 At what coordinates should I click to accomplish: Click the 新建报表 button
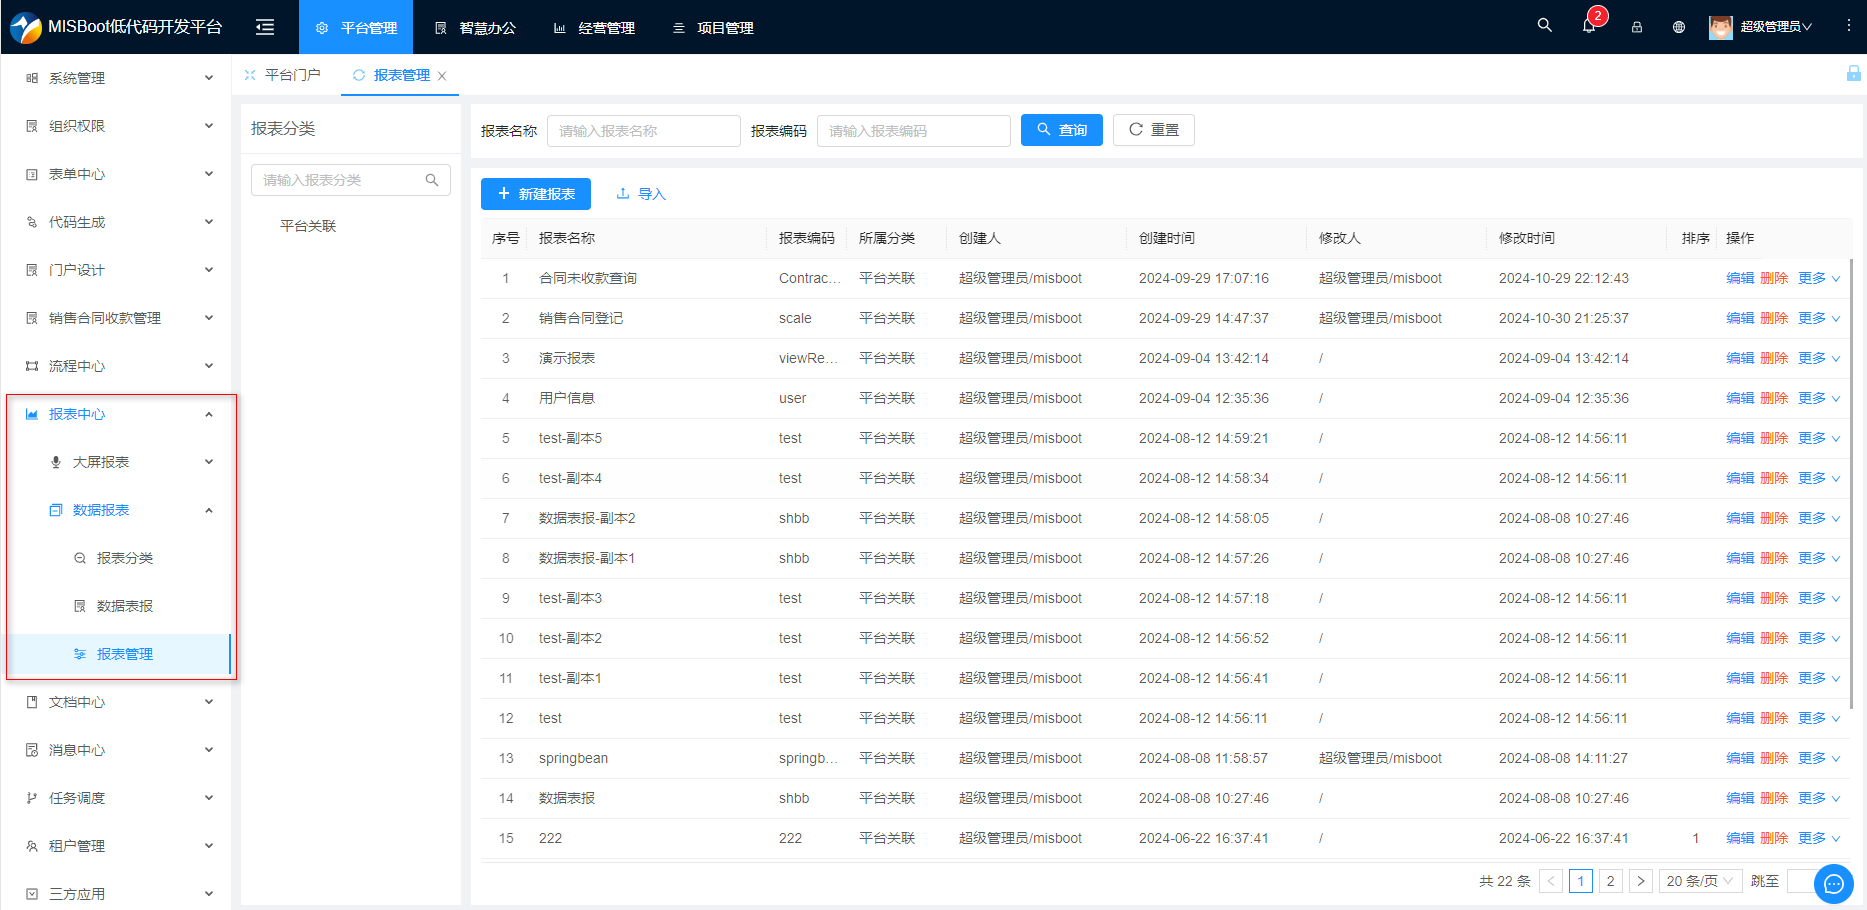(x=536, y=194)
